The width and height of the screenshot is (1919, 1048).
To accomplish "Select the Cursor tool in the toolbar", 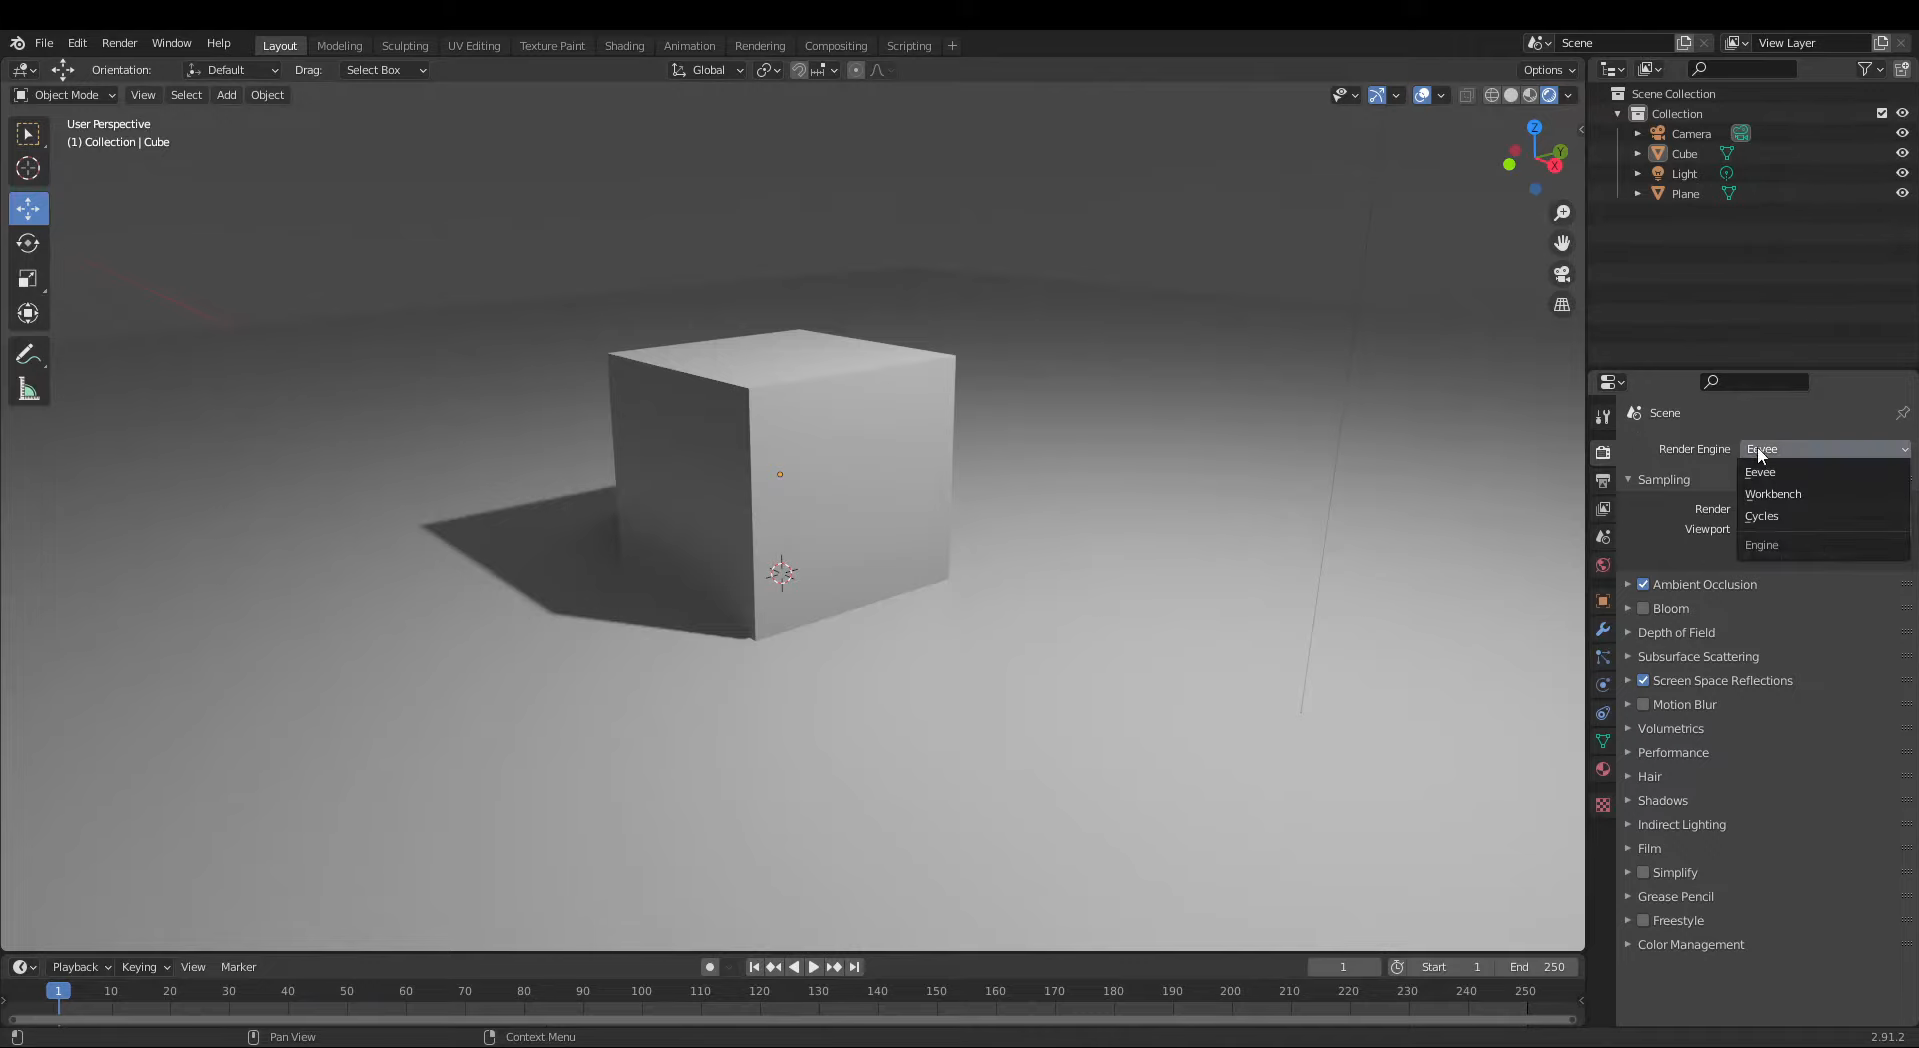I will click(28, 168).
